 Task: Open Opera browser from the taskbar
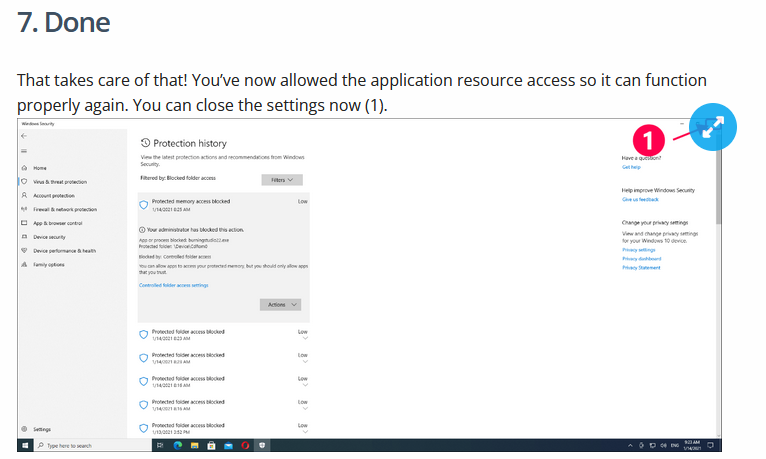pyautogui.click(x=244, y=445)
